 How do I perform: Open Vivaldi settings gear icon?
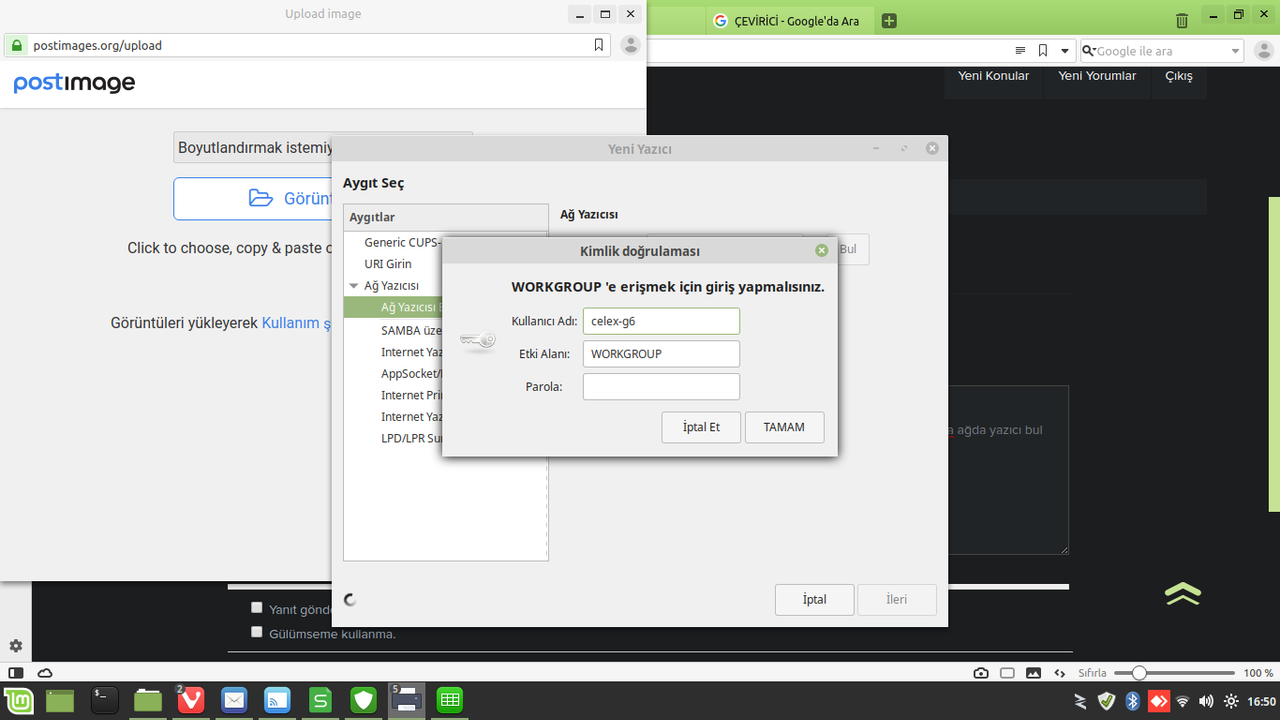pos(16,646)
